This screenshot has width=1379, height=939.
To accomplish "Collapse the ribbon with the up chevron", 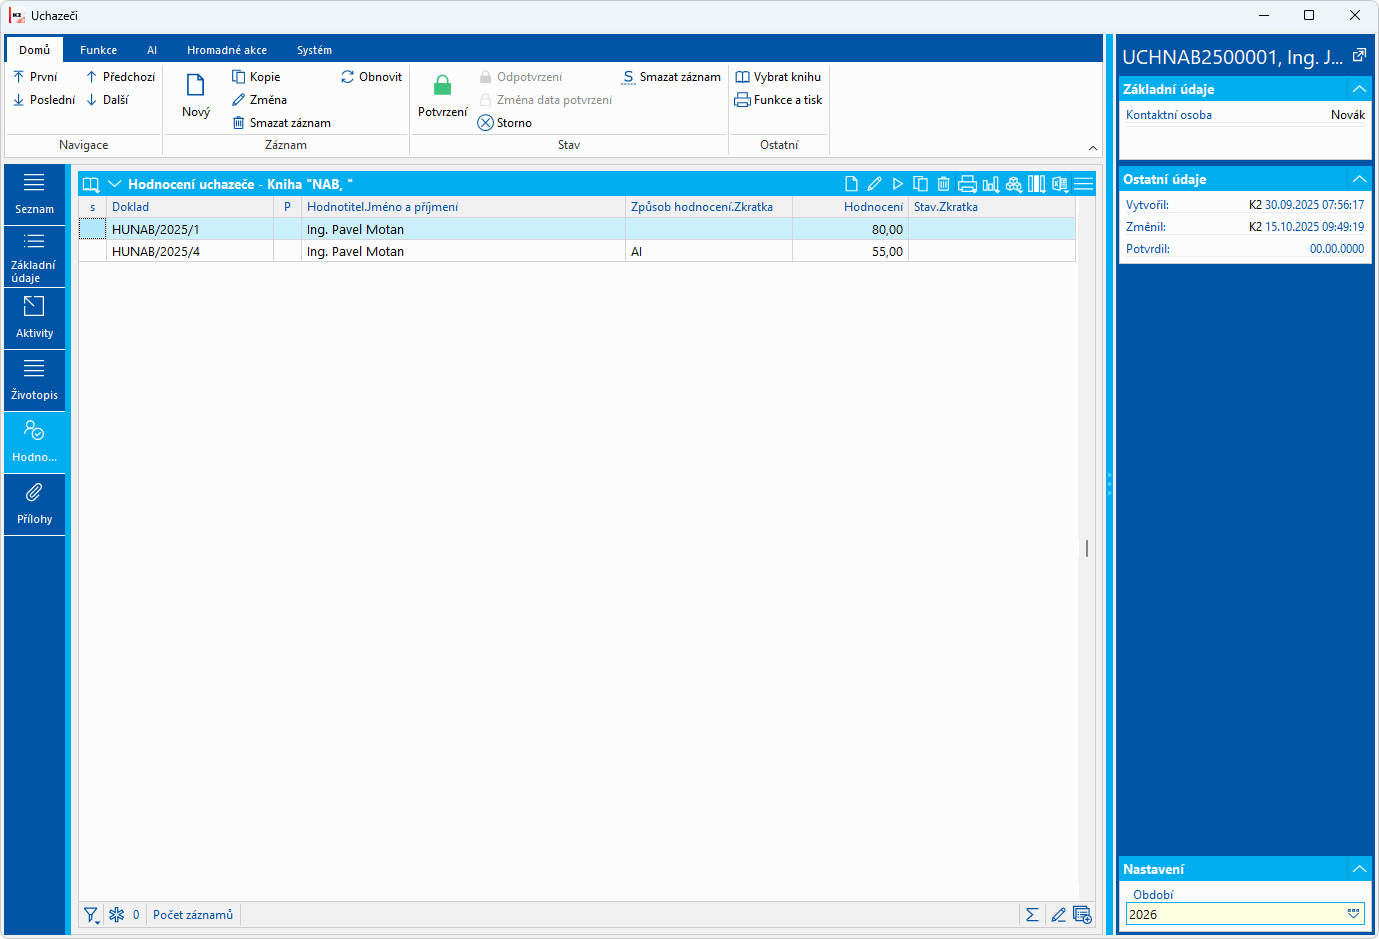I will tap(1092, 148).
